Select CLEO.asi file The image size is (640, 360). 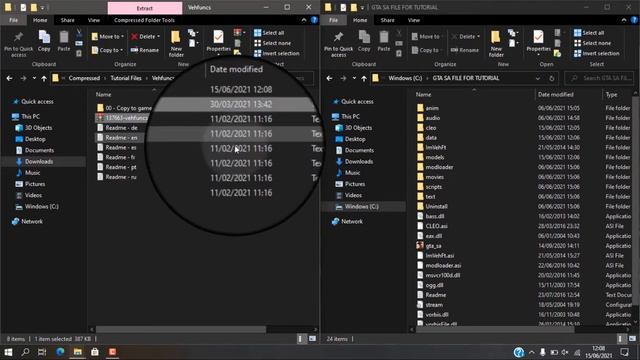(x=432, y=226)
